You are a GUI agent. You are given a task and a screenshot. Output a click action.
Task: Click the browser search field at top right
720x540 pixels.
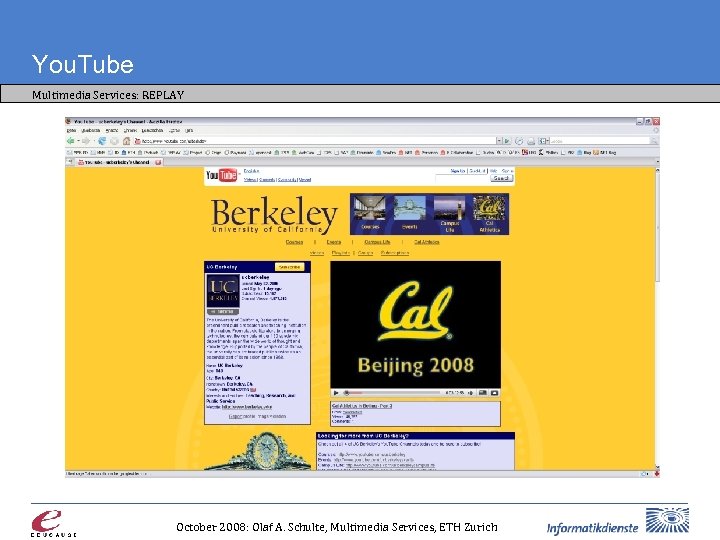[600, 141]
